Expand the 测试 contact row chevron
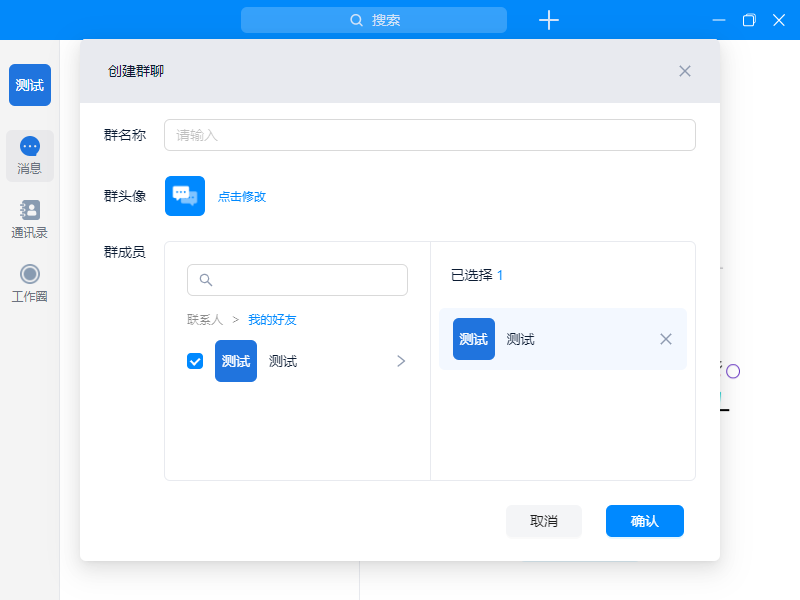Screen dimensions: 800x600 click(x=401, y=361)
